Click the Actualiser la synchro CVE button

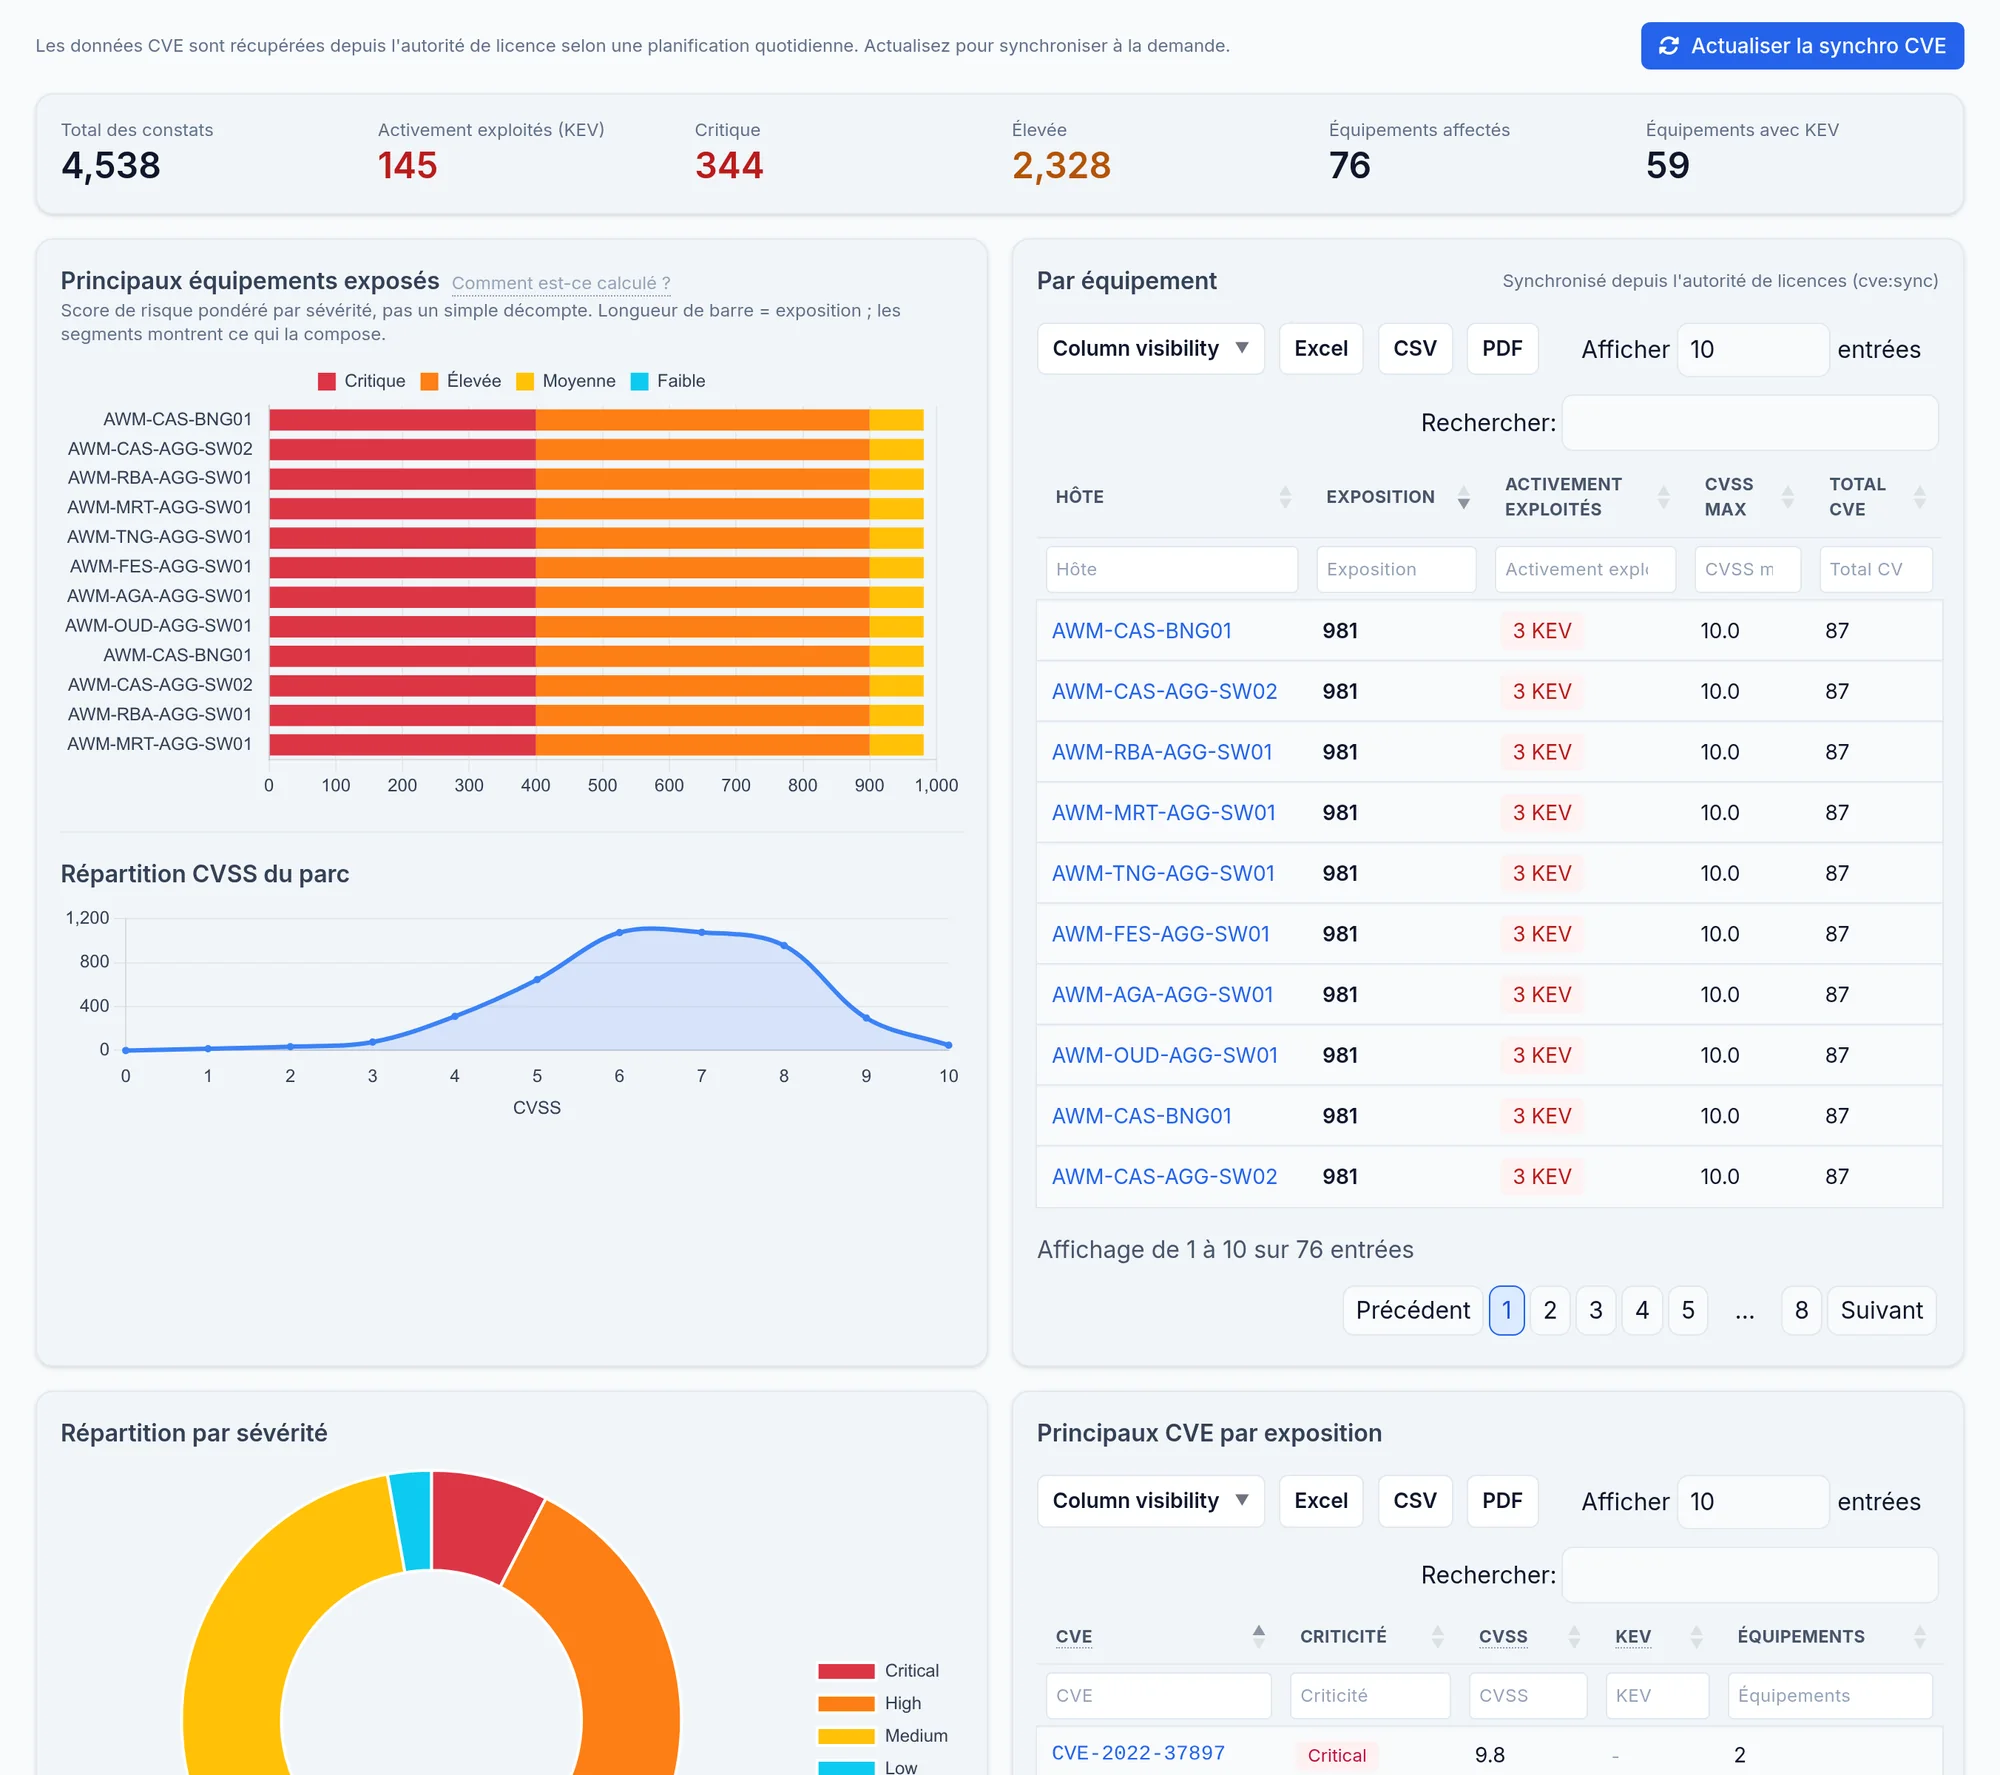(1802, 46)
